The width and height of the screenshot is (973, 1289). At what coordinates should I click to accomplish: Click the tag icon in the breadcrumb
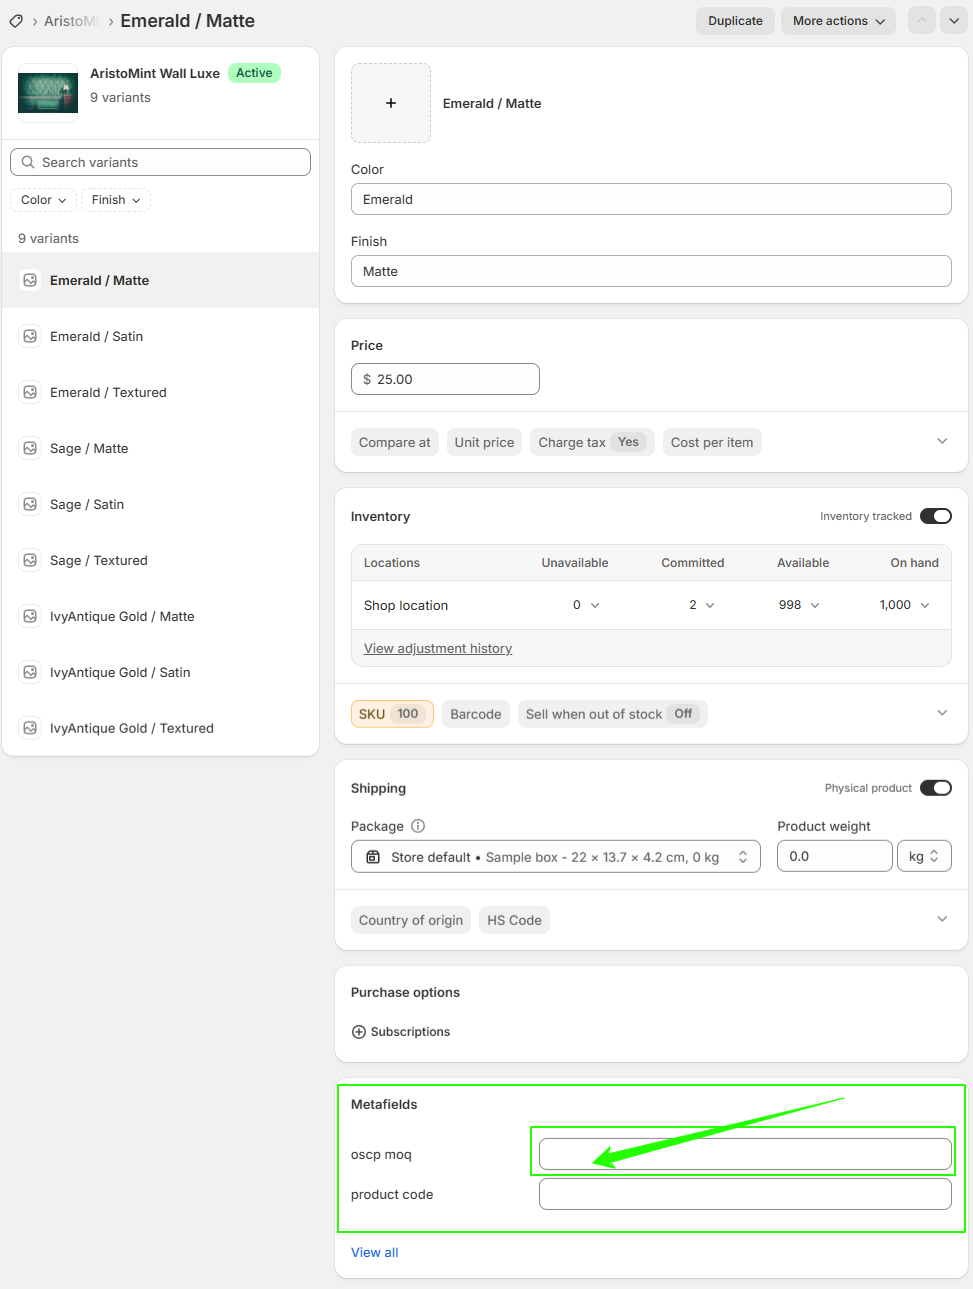(x=14, y=20)
